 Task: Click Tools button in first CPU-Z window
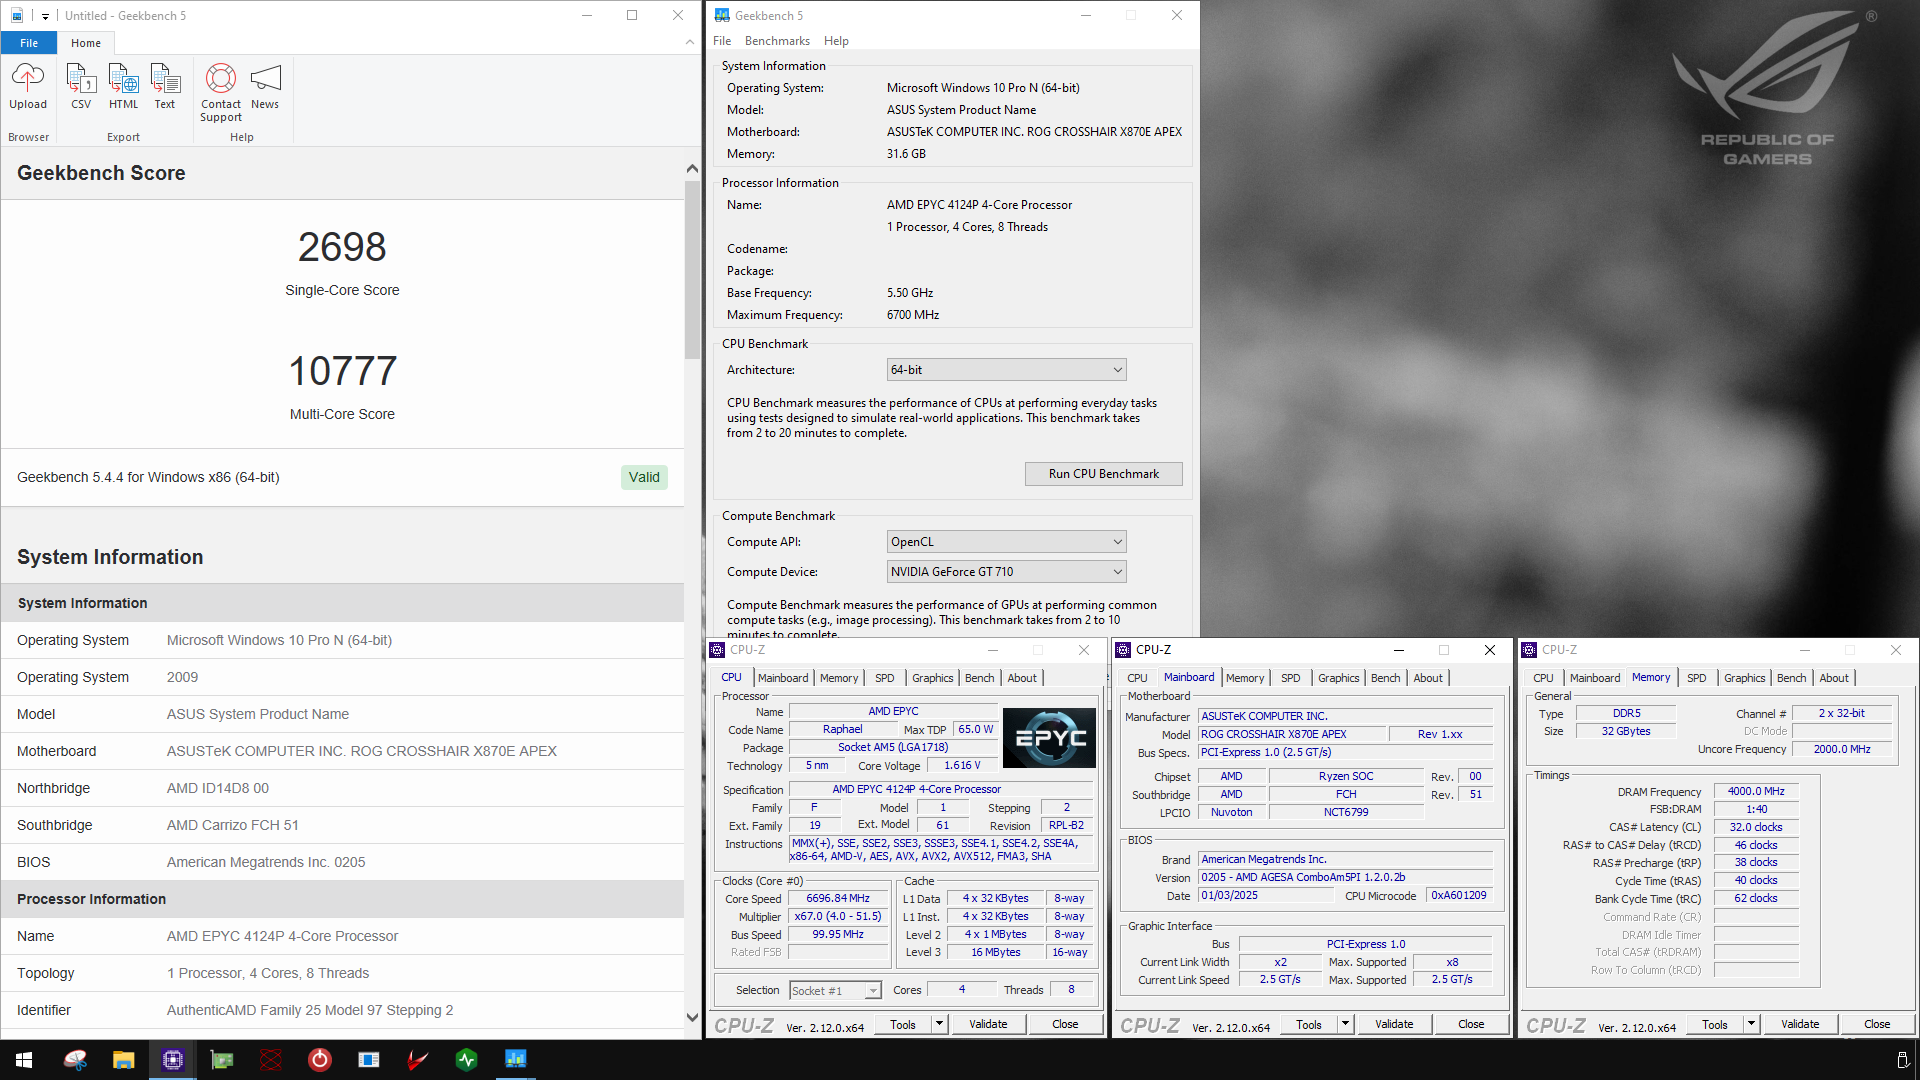click(x=903, y=1024)
